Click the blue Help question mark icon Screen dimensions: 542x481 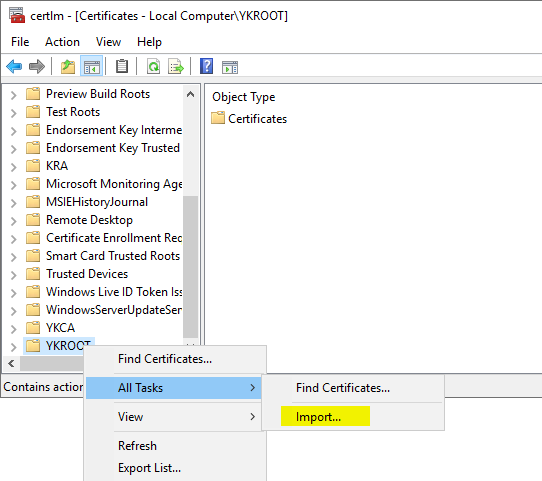click(x=206, y=66)
